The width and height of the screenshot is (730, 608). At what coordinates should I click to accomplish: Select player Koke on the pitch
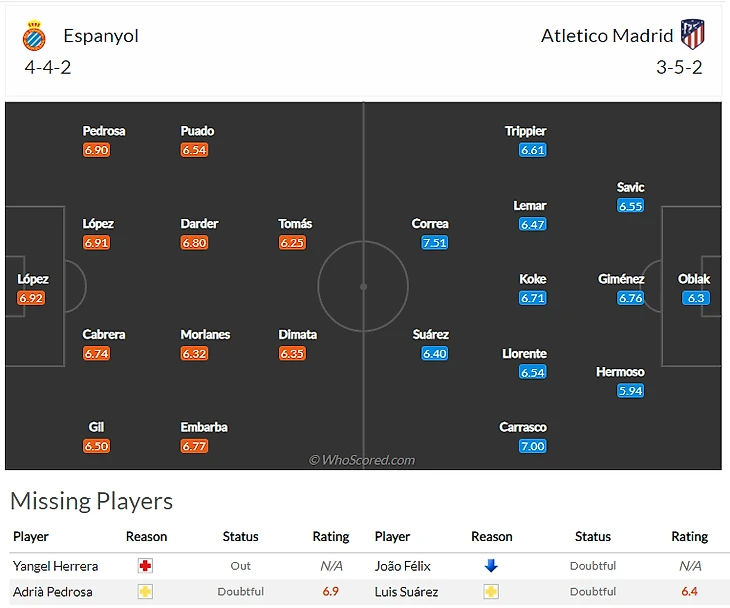[532, 279]
